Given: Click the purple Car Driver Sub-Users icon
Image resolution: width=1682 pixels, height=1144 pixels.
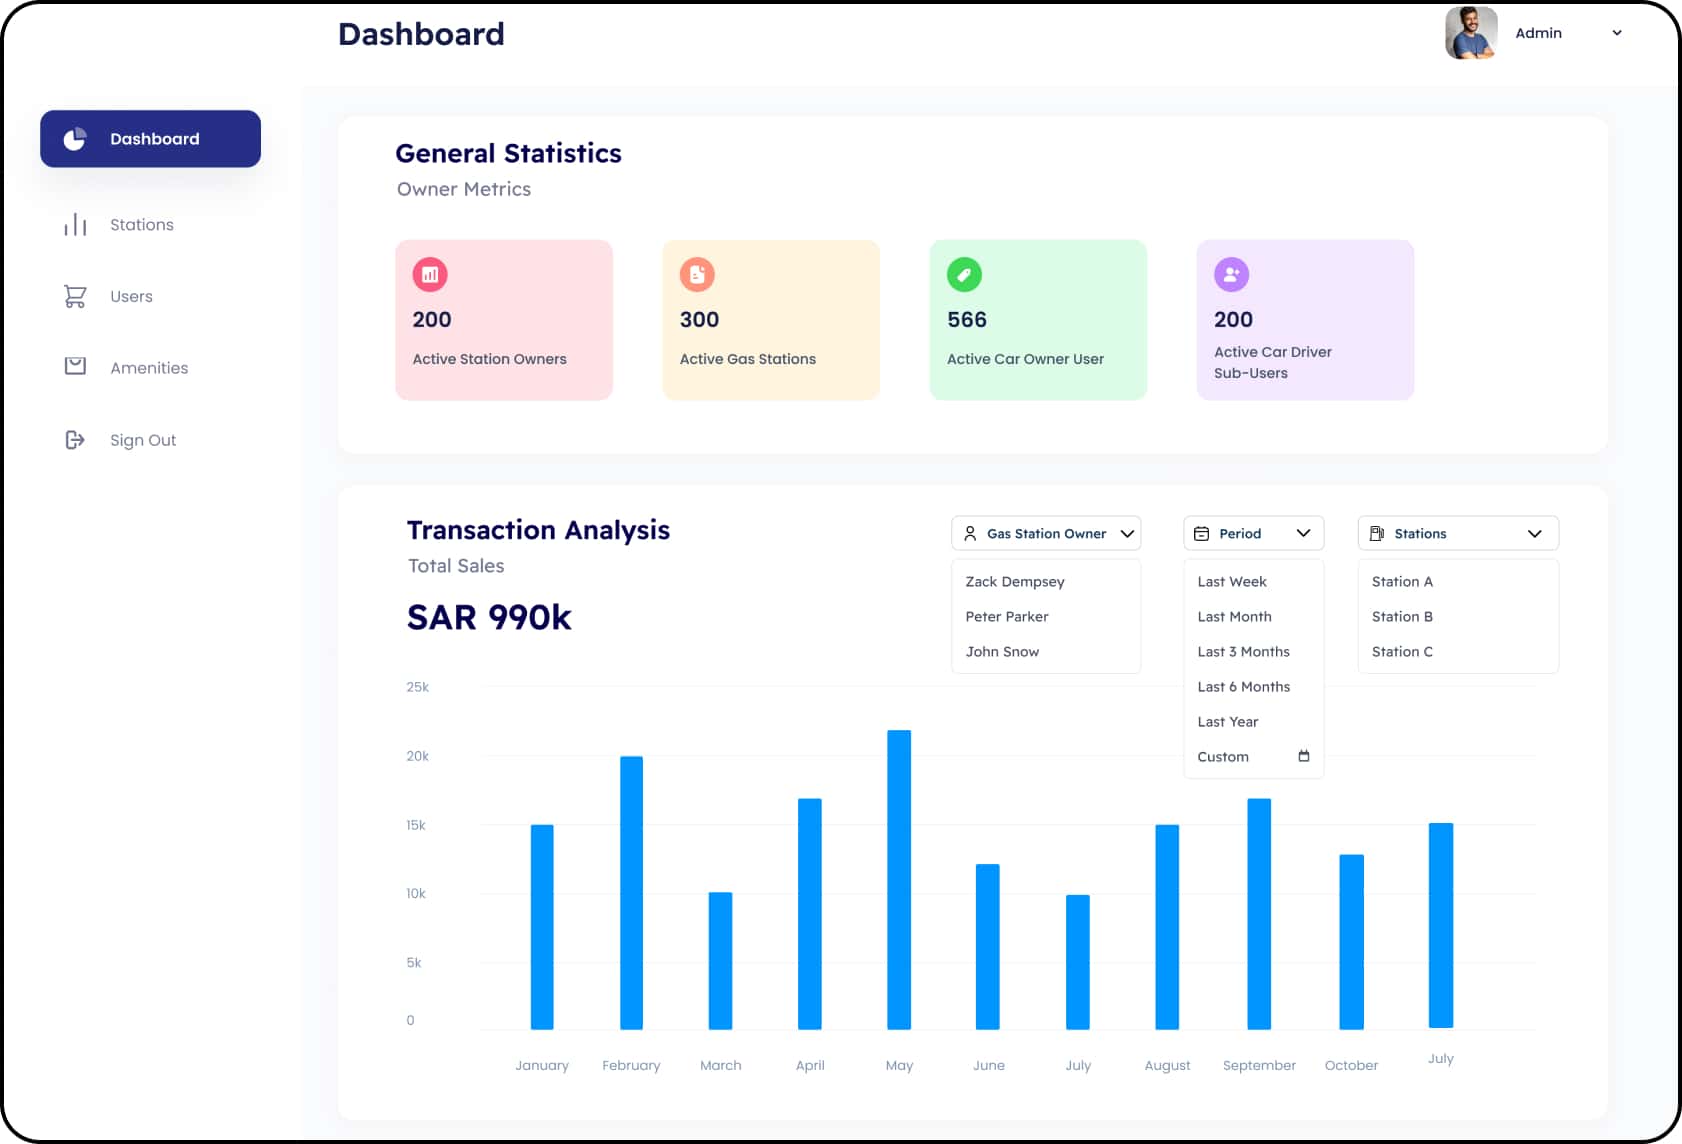Looking at the screenshot, I should click(1231, 275).
